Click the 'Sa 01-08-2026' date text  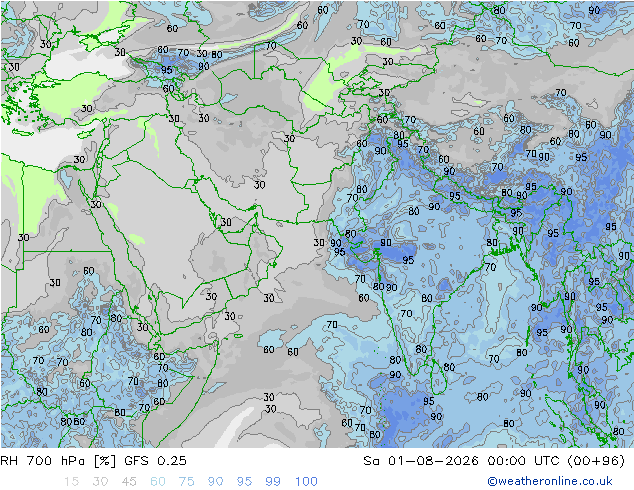(421, 460)
